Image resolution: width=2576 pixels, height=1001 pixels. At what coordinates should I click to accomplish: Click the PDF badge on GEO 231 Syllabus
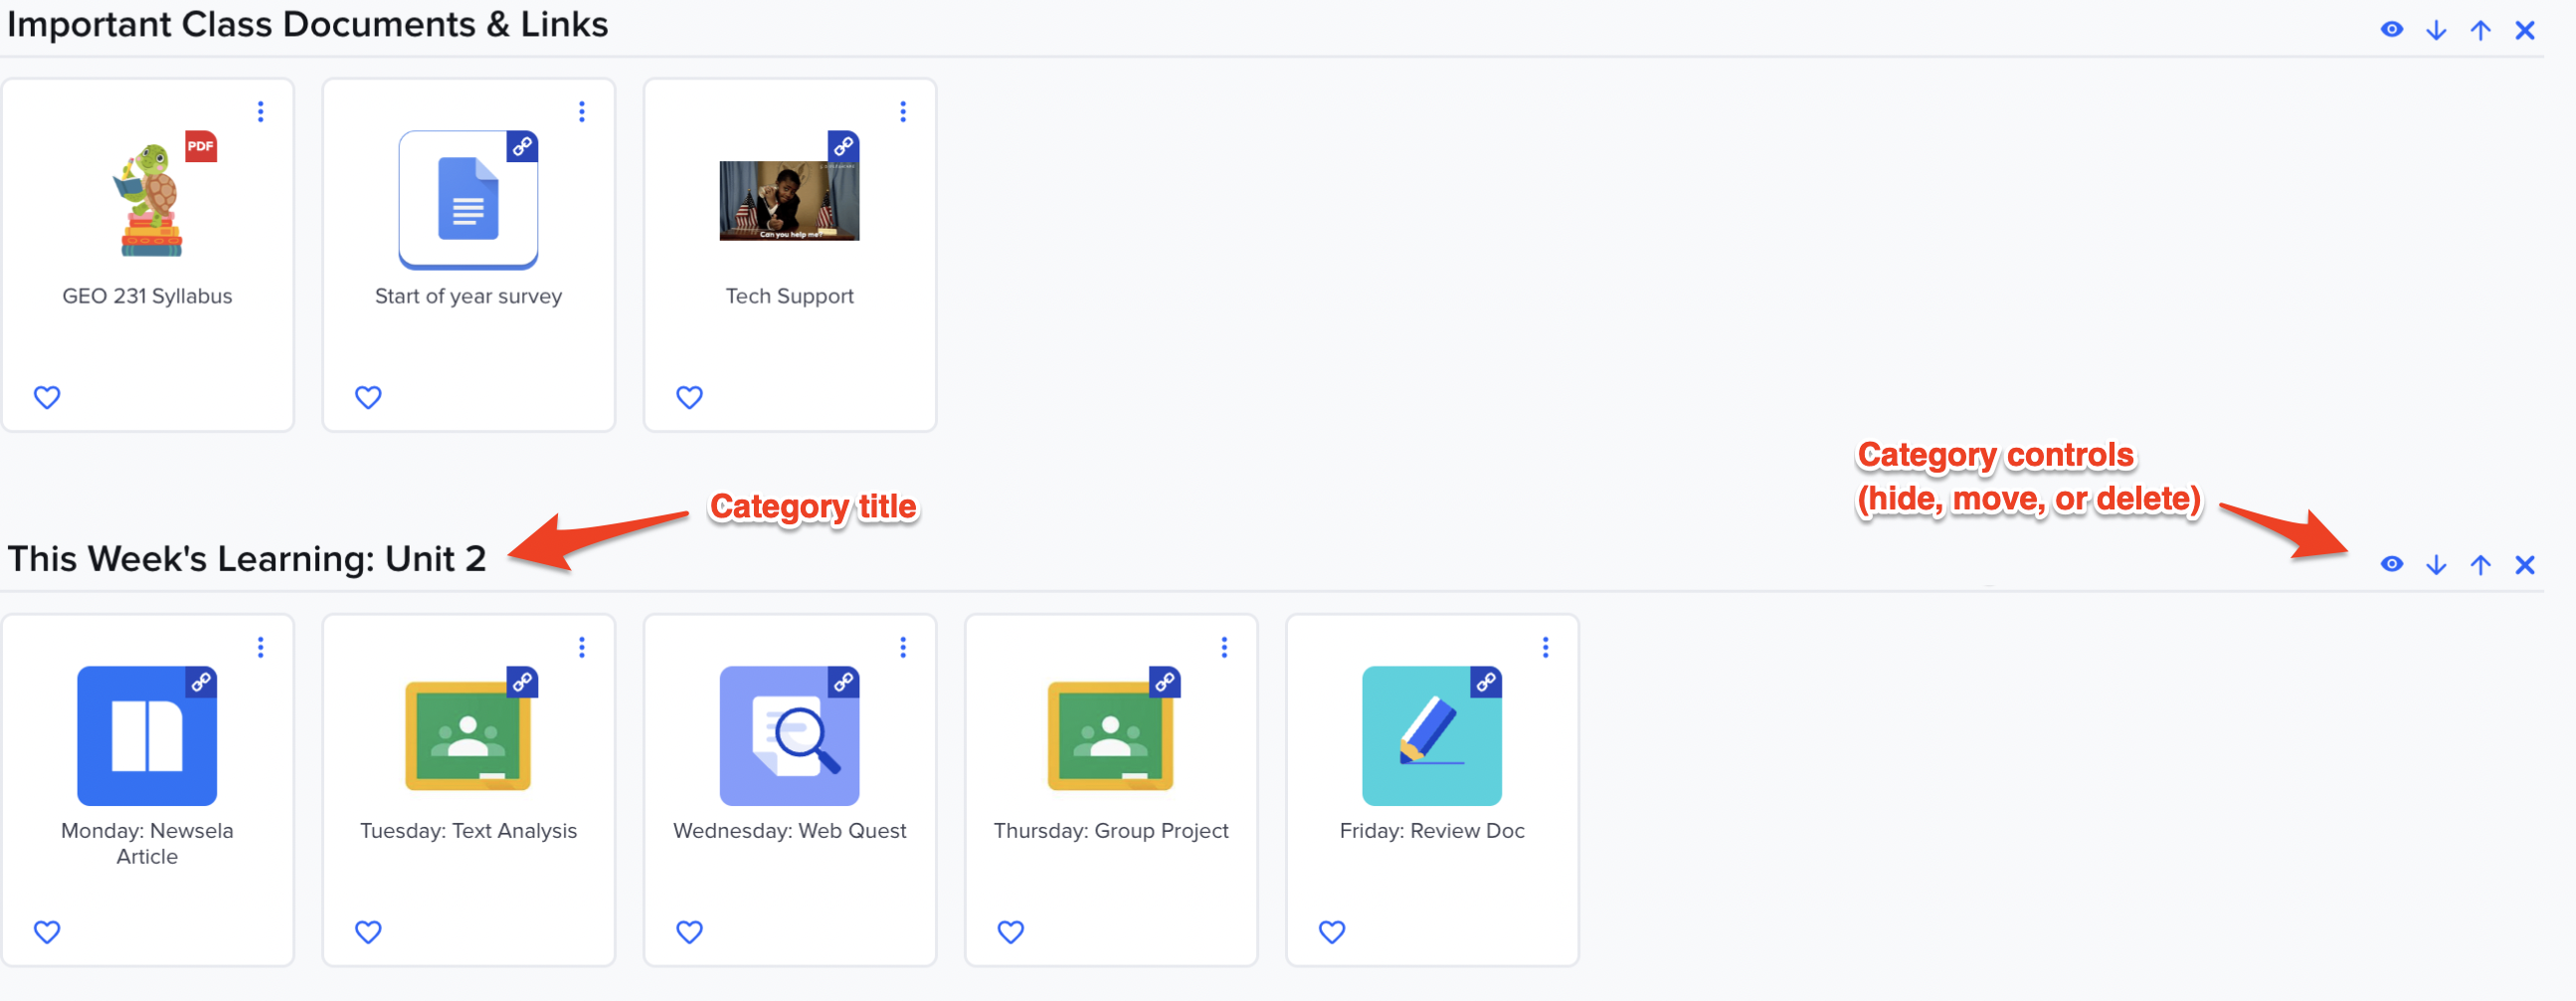tap(201, 146)
